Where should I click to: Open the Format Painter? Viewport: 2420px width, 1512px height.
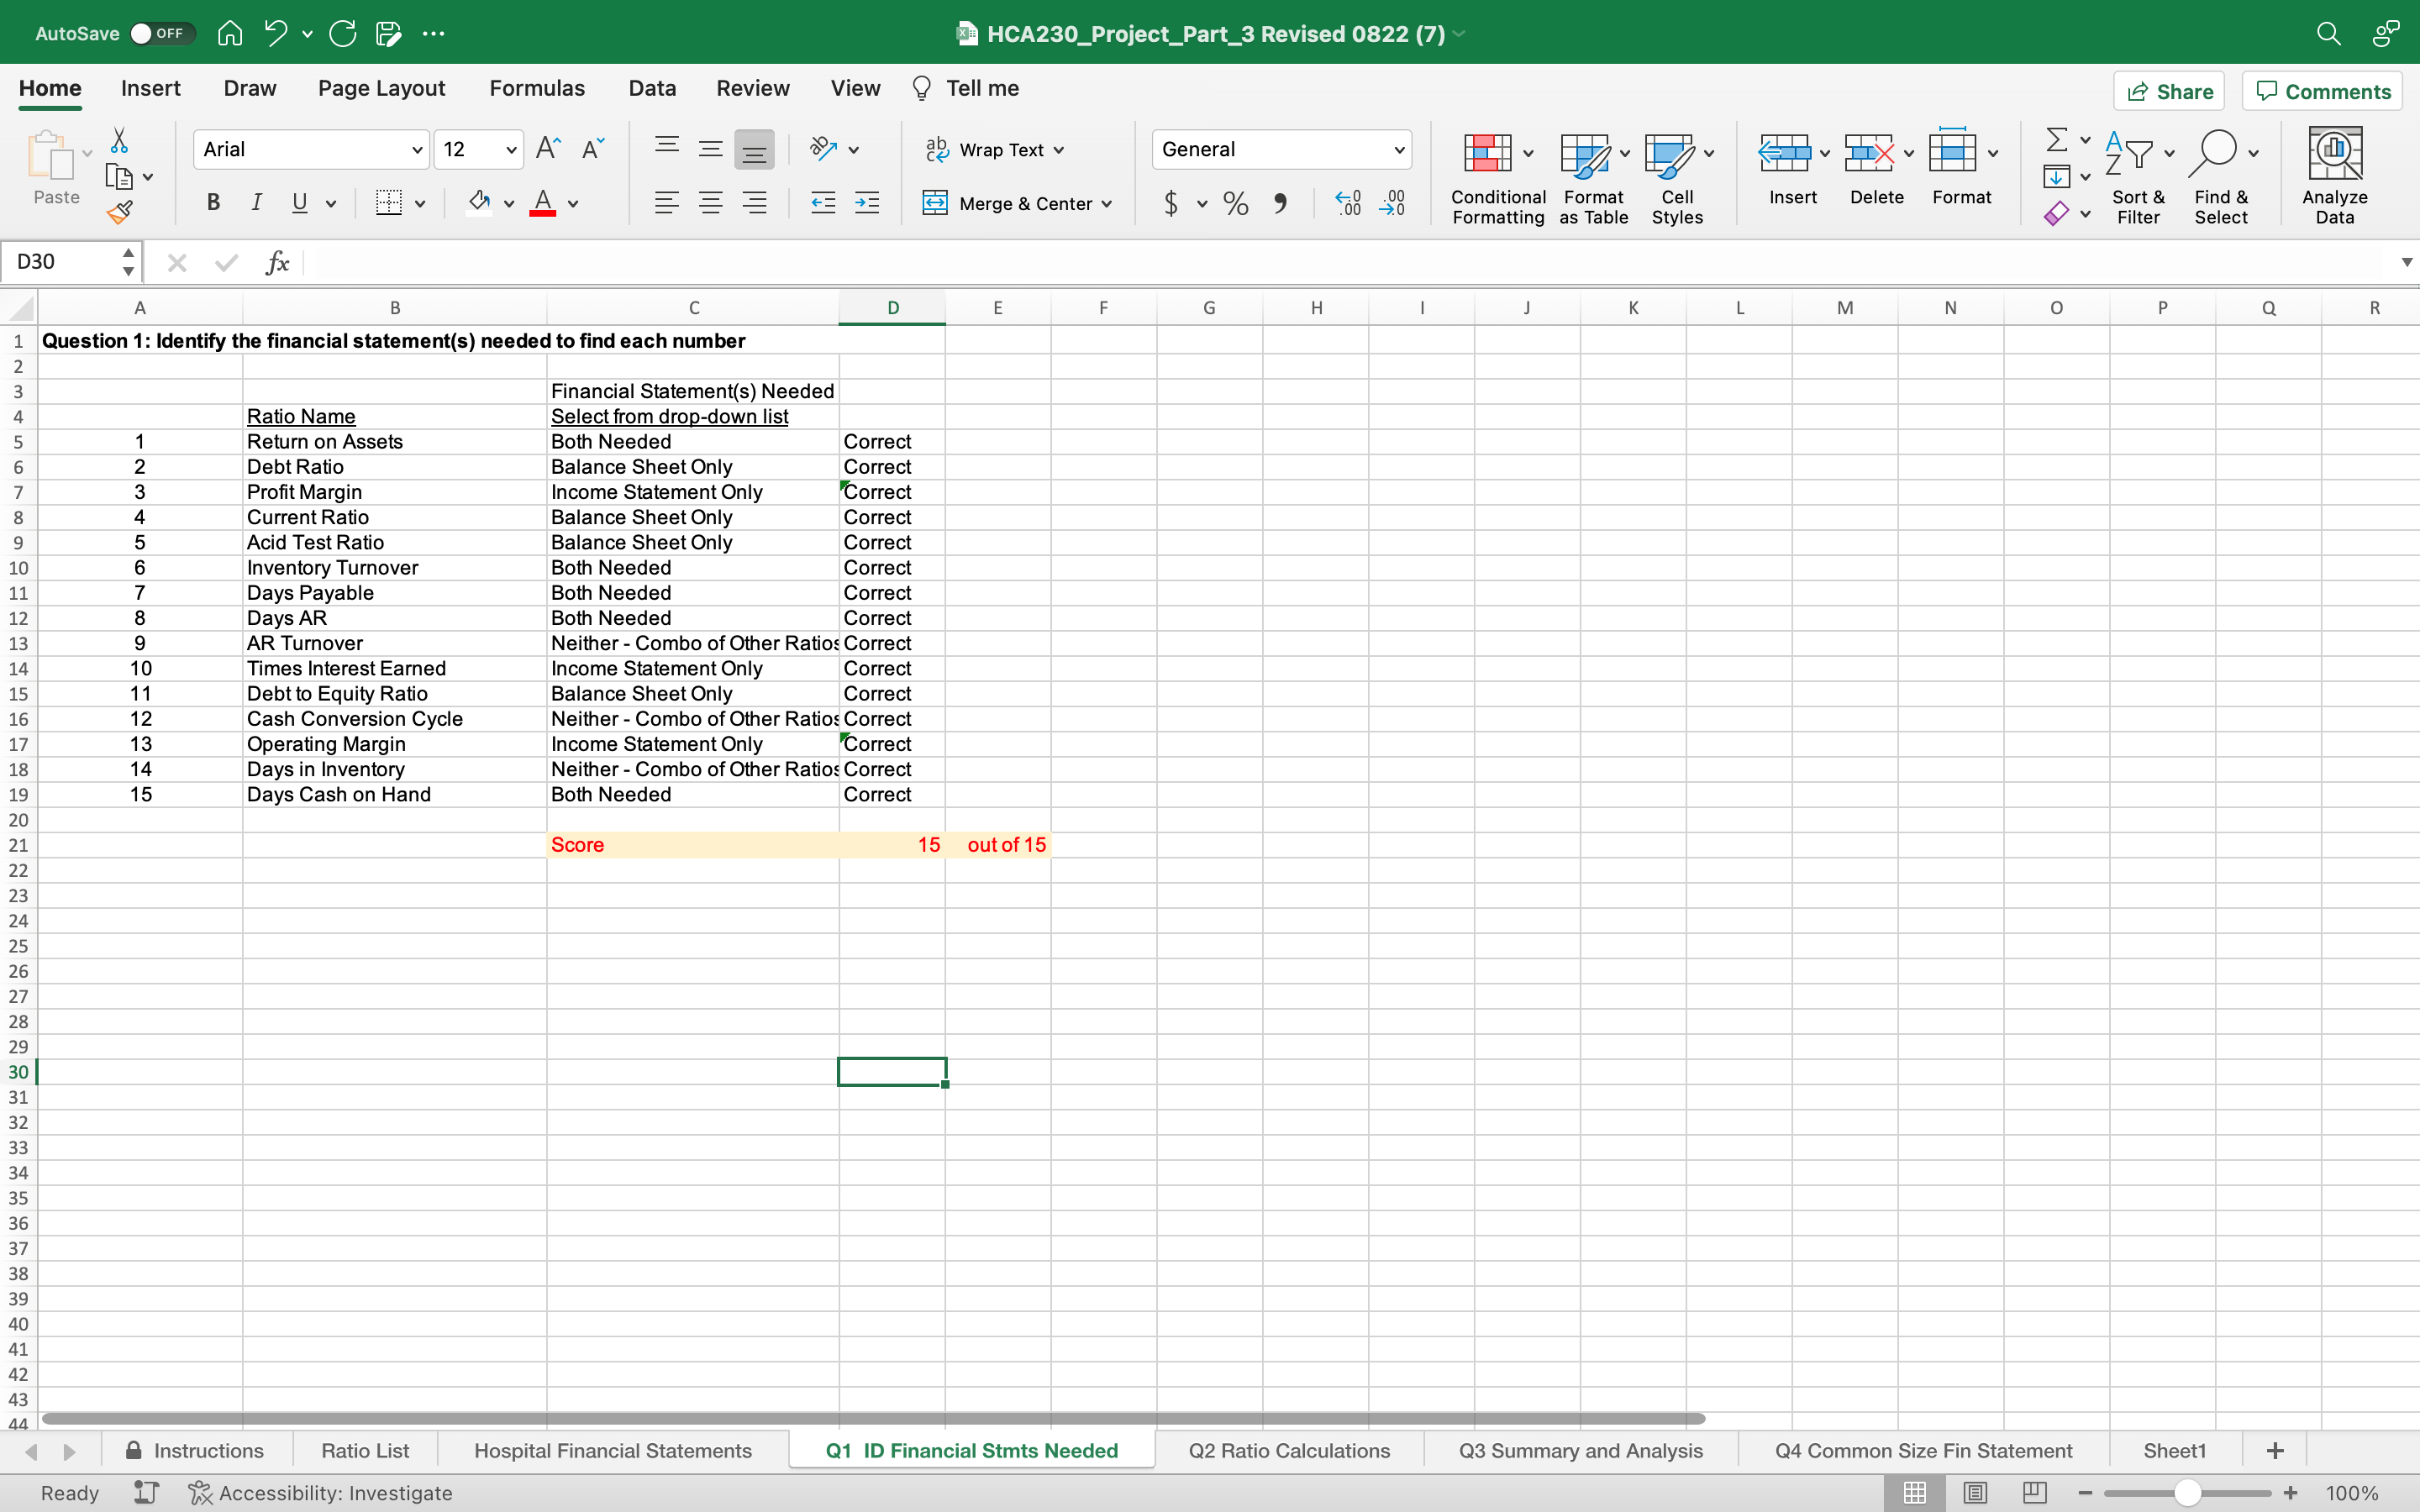[x=120, y=211]
